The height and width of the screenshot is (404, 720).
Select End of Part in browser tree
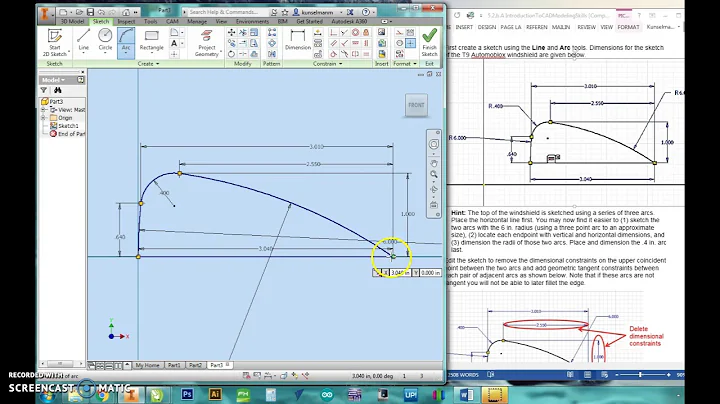(68, 134)
